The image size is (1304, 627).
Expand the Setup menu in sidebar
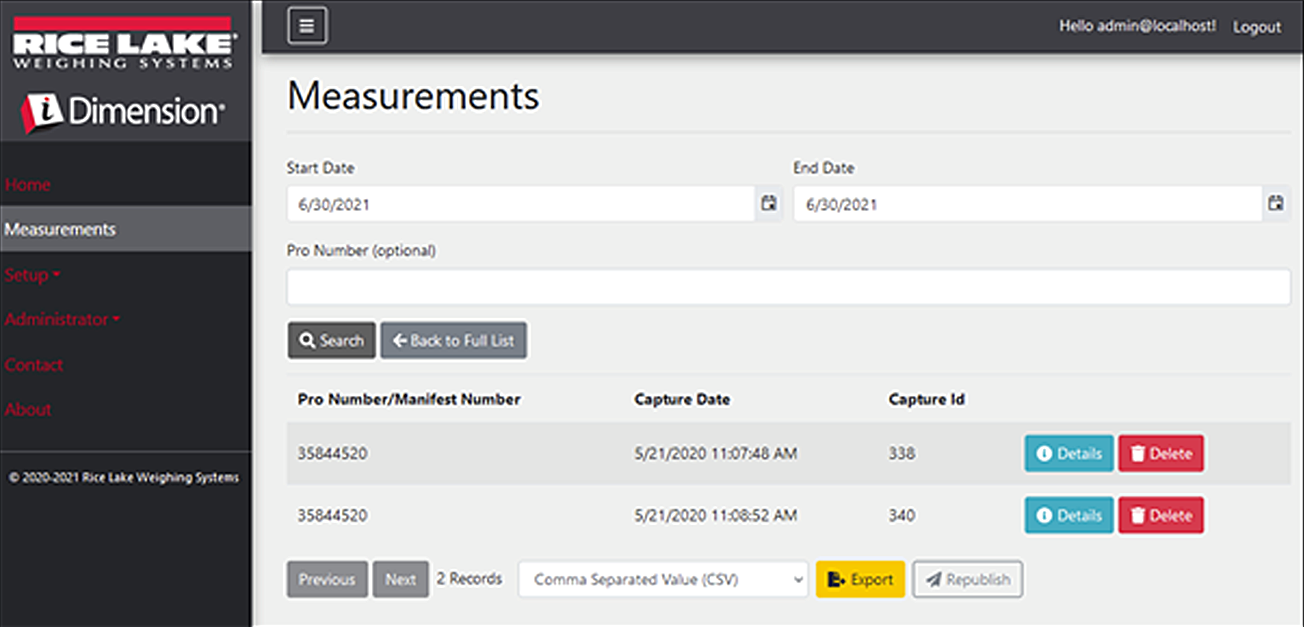32,275
